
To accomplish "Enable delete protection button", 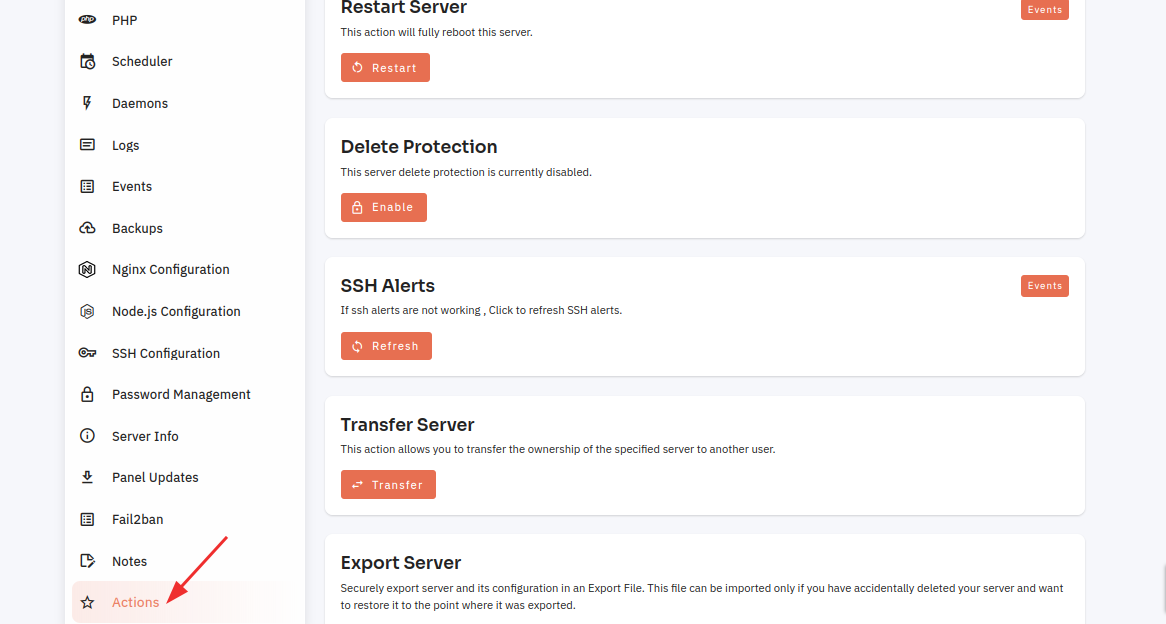I will pos(384,208).
